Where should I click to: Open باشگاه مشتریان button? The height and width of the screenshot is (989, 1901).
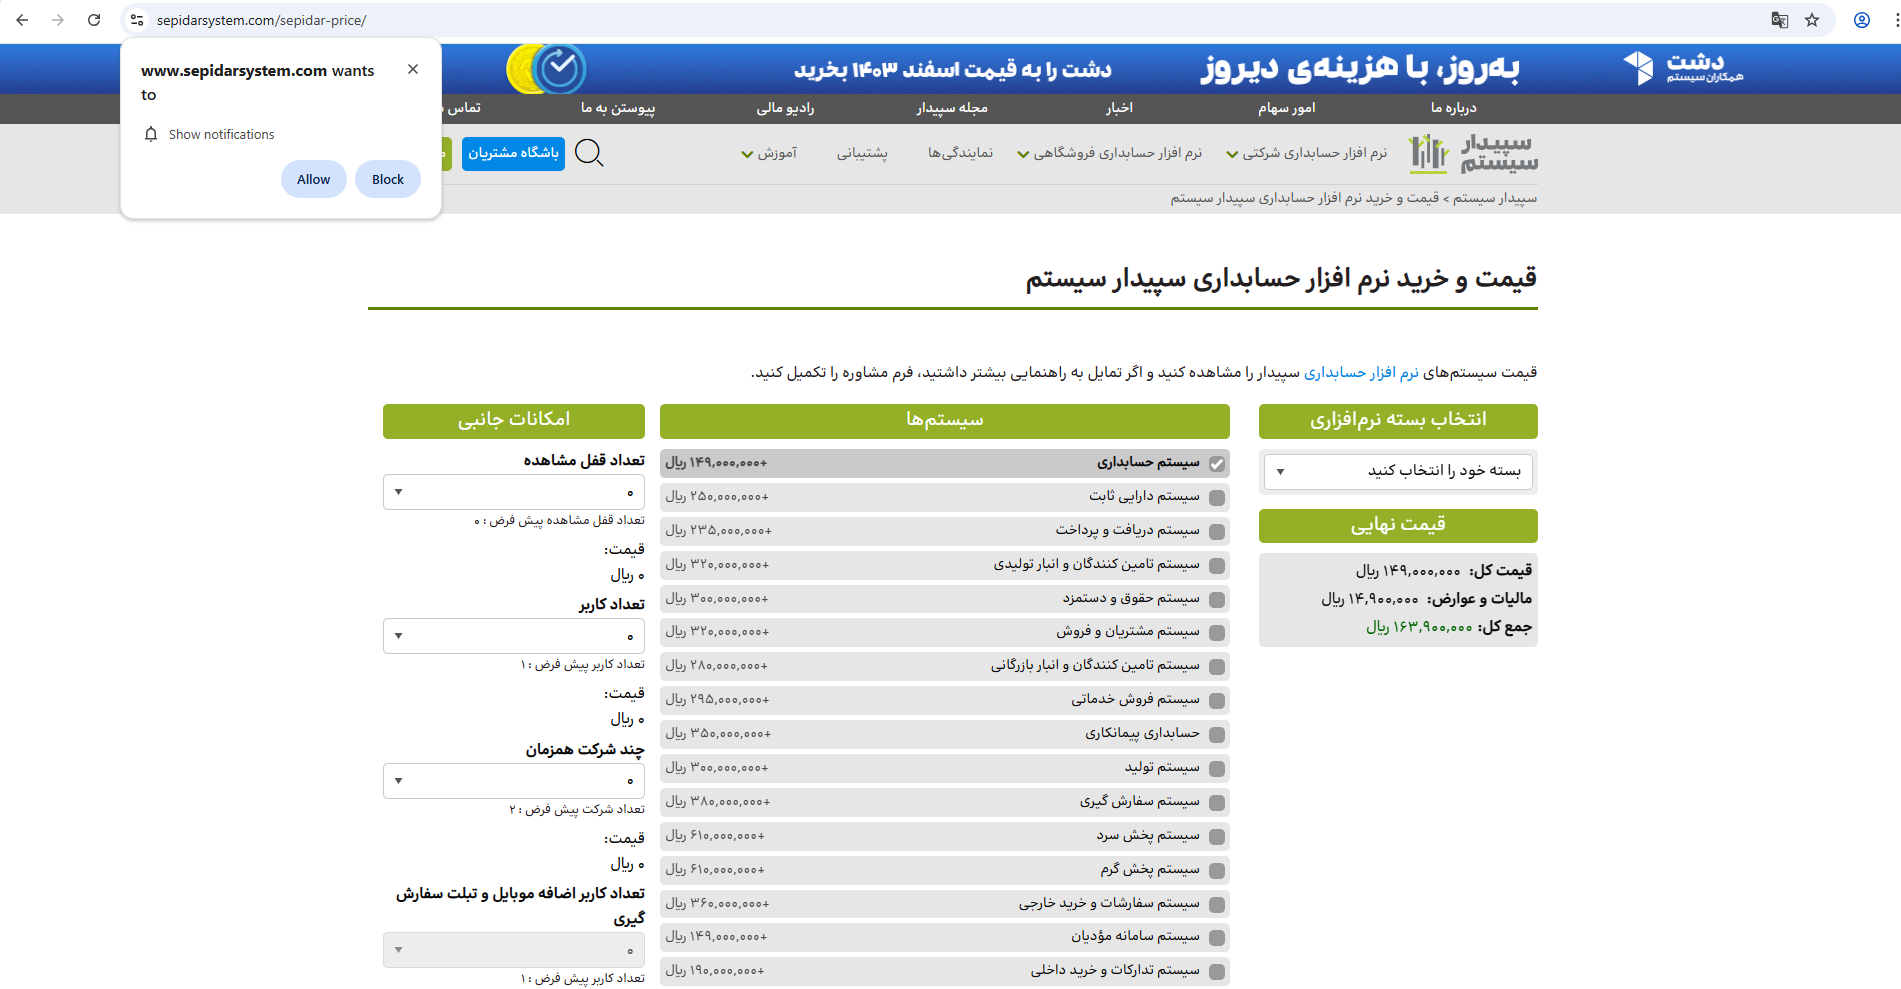513,153
